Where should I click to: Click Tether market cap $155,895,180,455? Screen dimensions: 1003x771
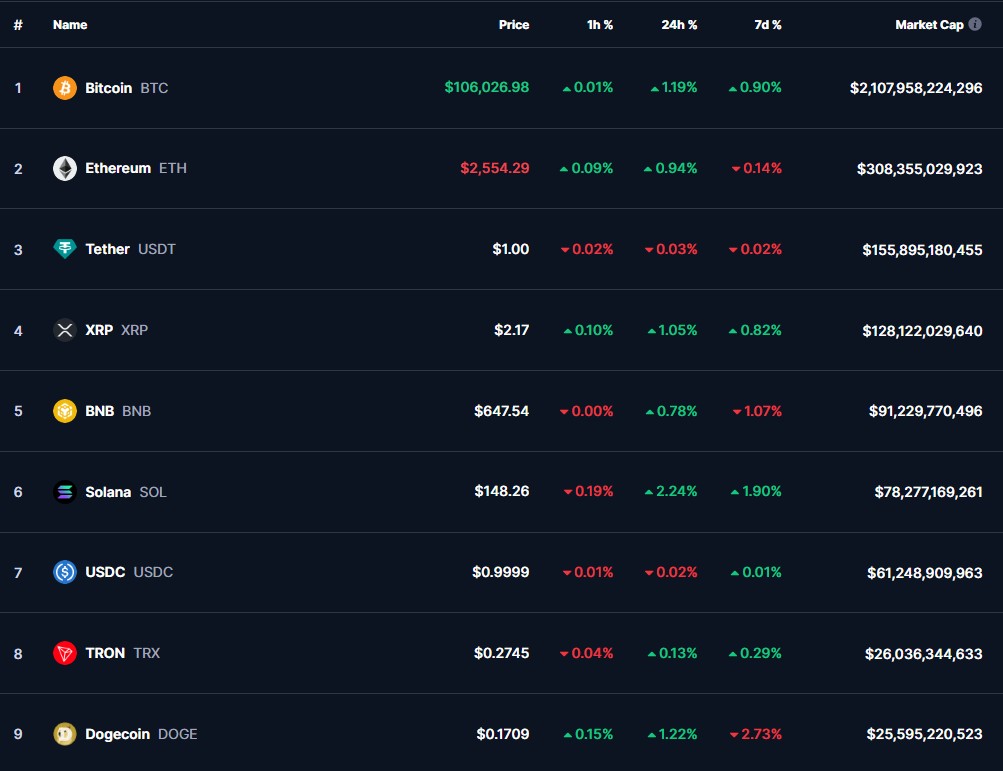pos(922,250)
